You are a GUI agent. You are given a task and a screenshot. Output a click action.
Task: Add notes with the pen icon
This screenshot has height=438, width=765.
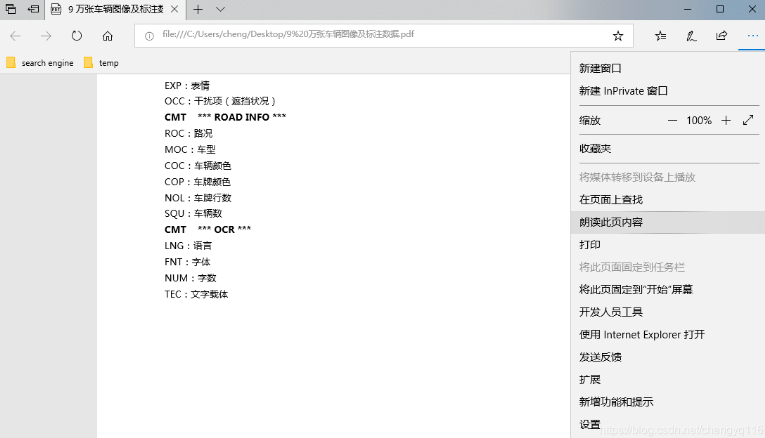[691, 36]
